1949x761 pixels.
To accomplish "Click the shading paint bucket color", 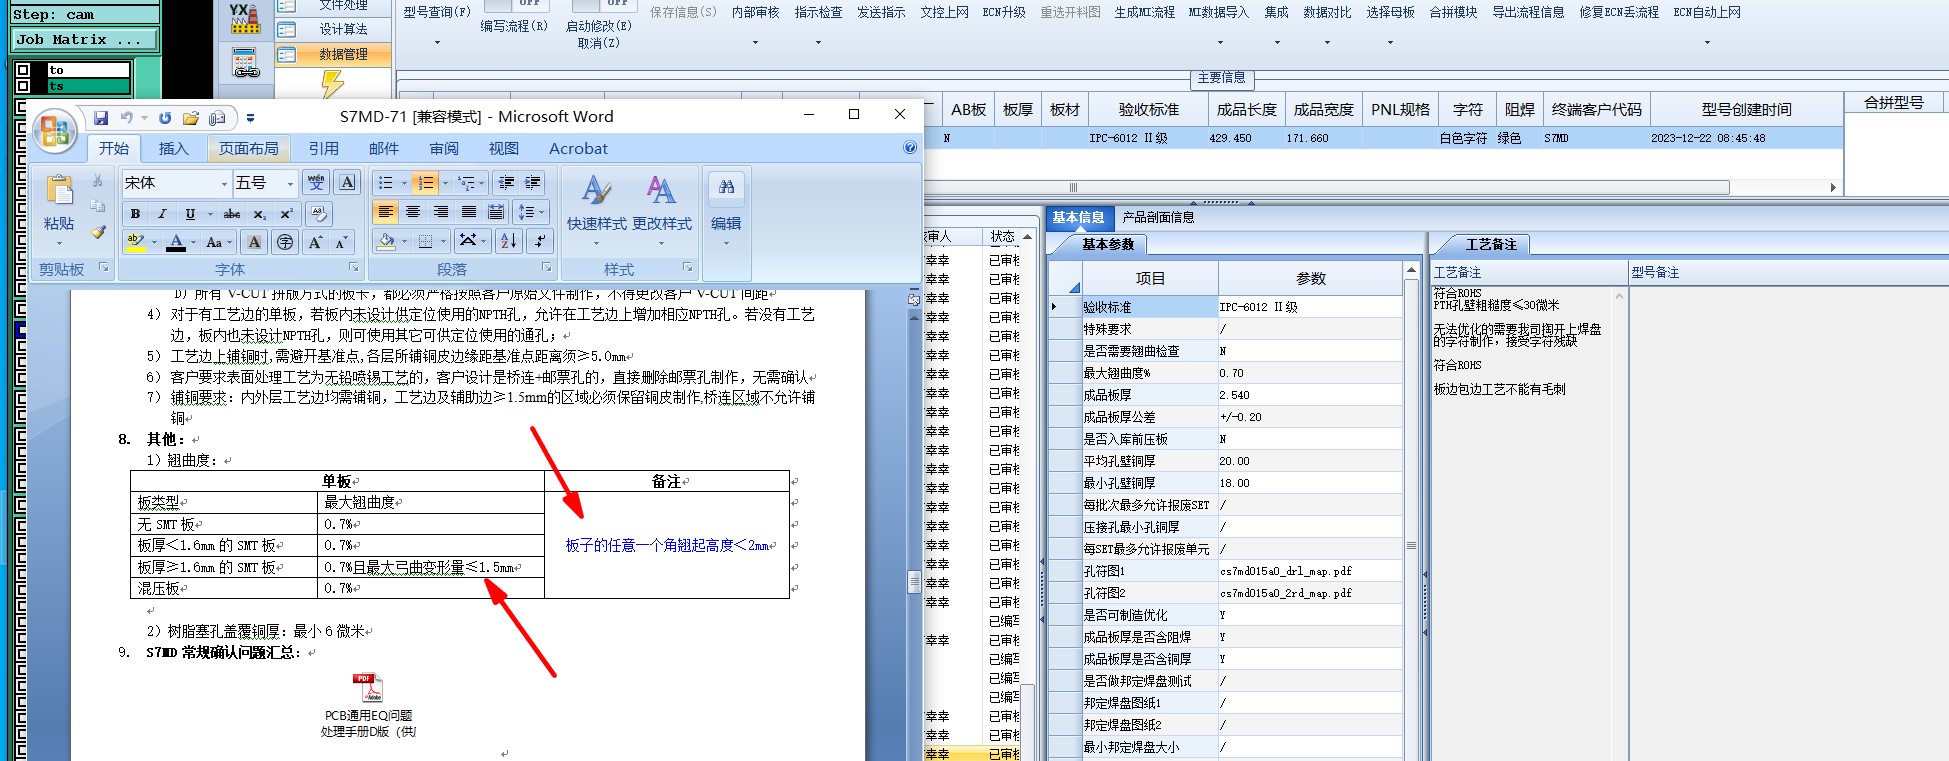I will 386,241.
